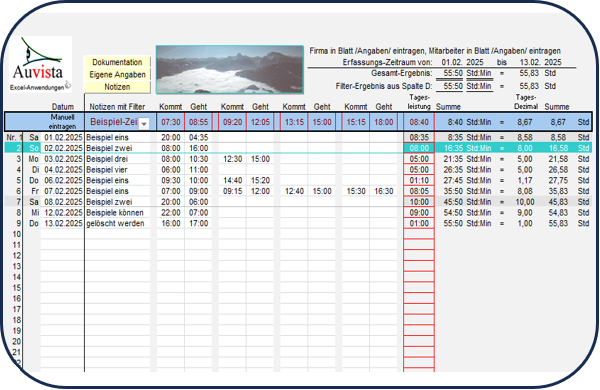Select row number 20
The width and height of the screenshot is (600, 390).
[x=16, y=341]
